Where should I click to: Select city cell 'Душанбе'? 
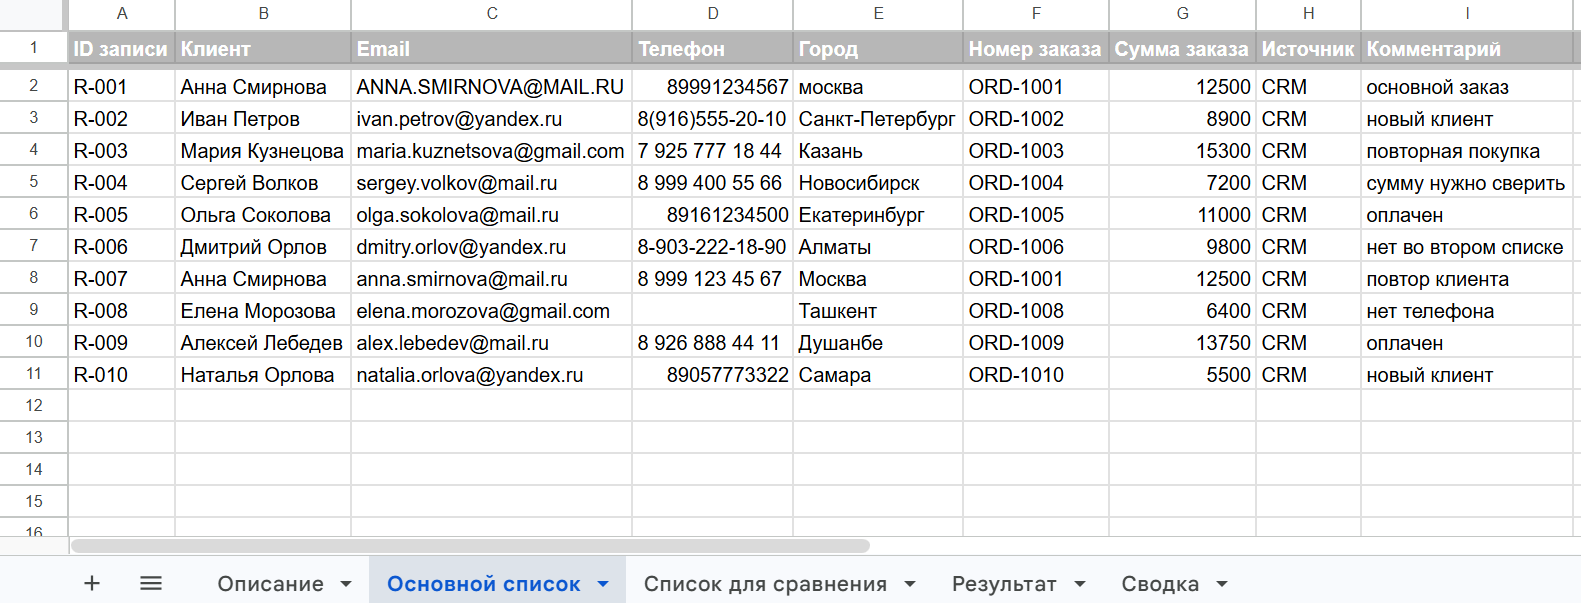tap(878, 343)
